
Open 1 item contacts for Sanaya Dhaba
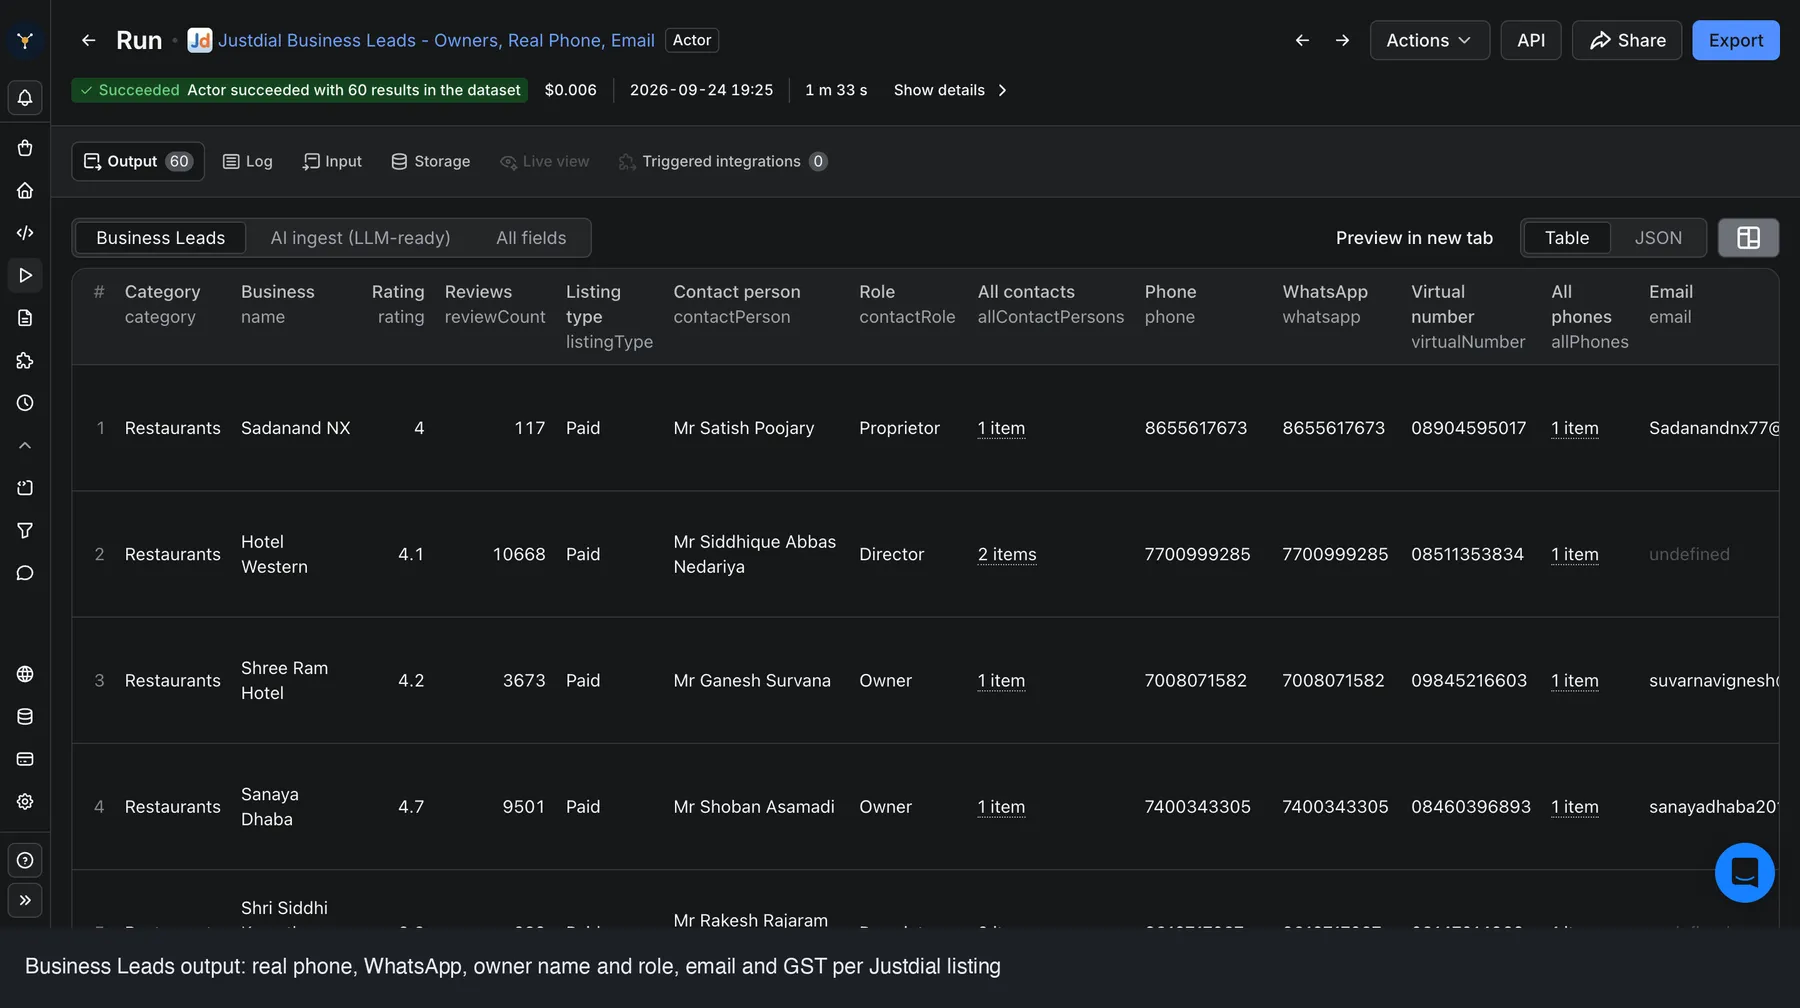[x=1001, y=806]
